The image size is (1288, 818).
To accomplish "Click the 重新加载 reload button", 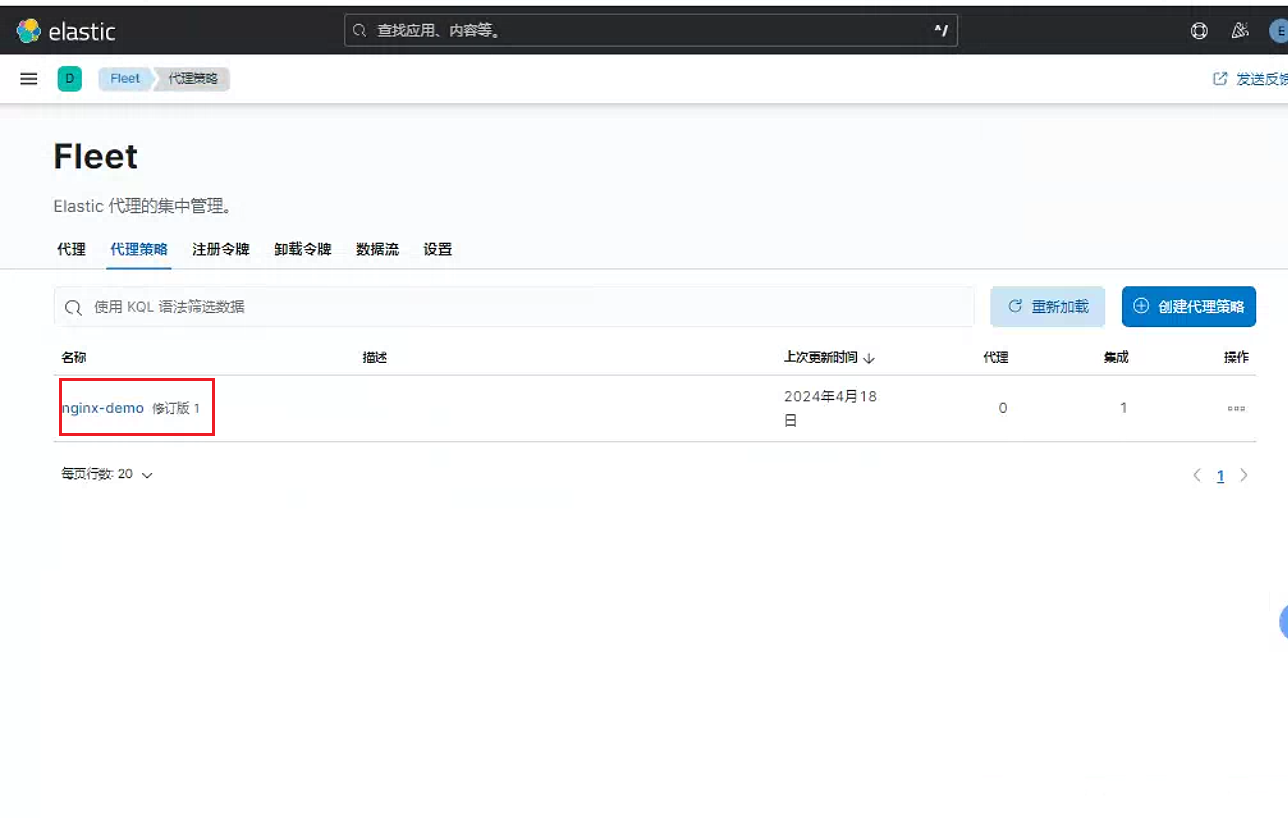I will click(x=1048, y=307).
